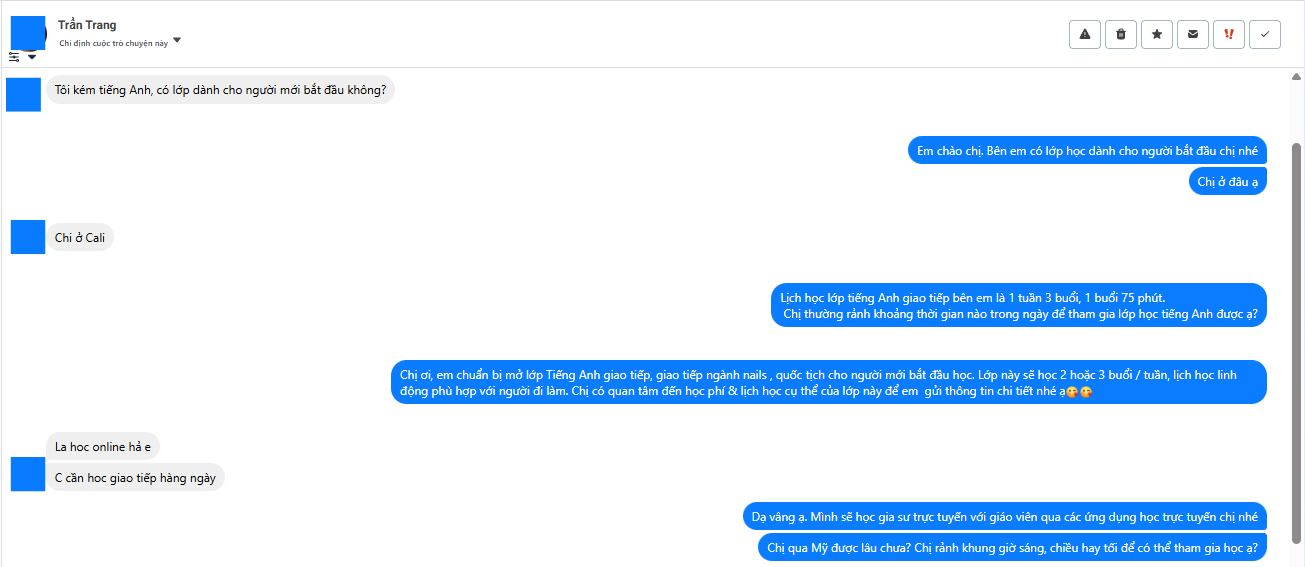Click the avatar beside the "Chị ở Cali" message

28,237
